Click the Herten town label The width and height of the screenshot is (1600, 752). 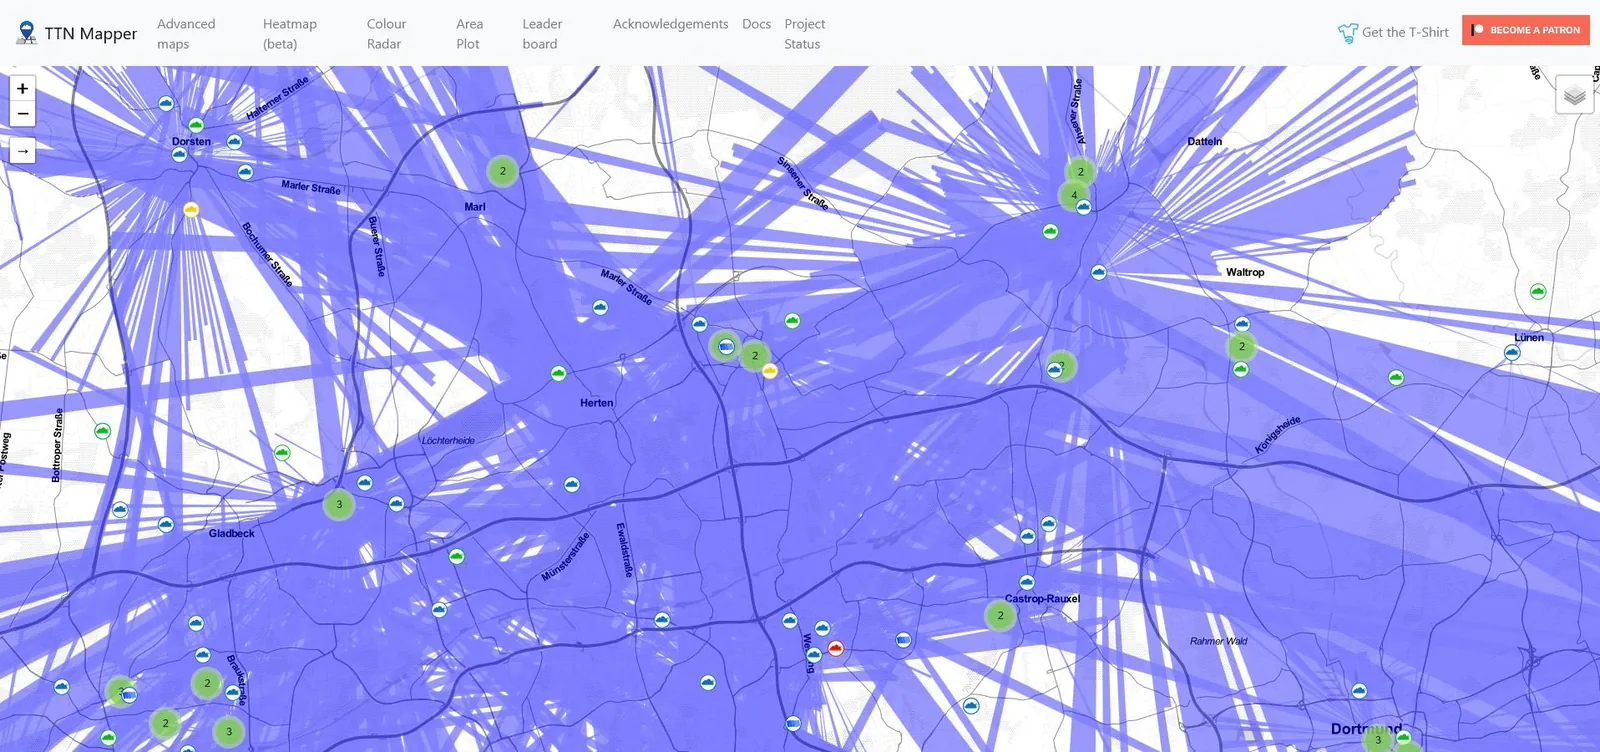pyautogui.click(x=597, y=403)
